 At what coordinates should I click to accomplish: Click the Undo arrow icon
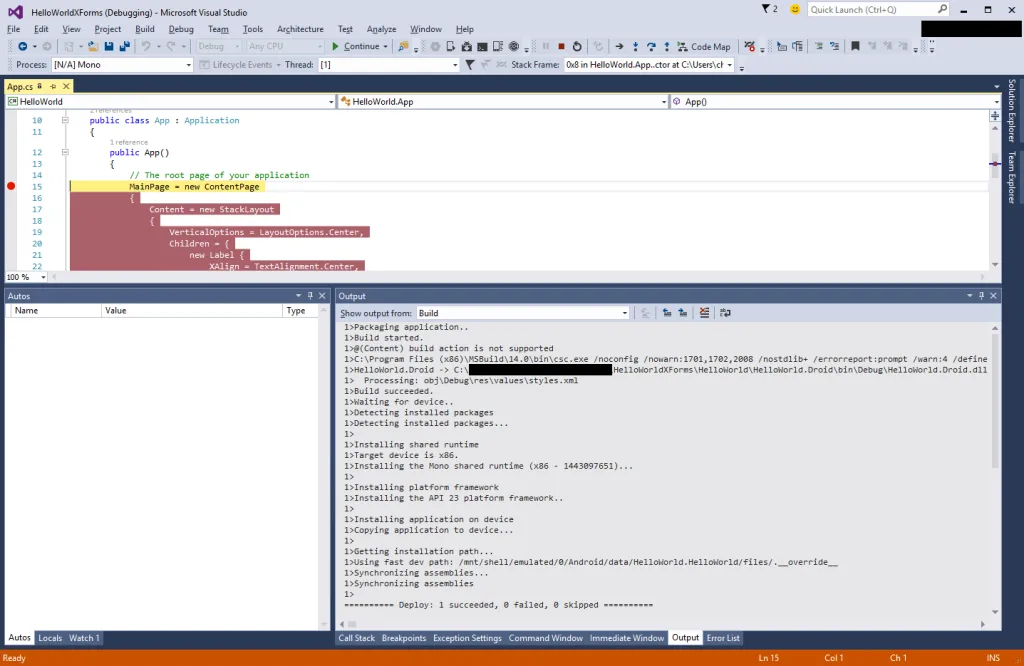click(146, 46)
